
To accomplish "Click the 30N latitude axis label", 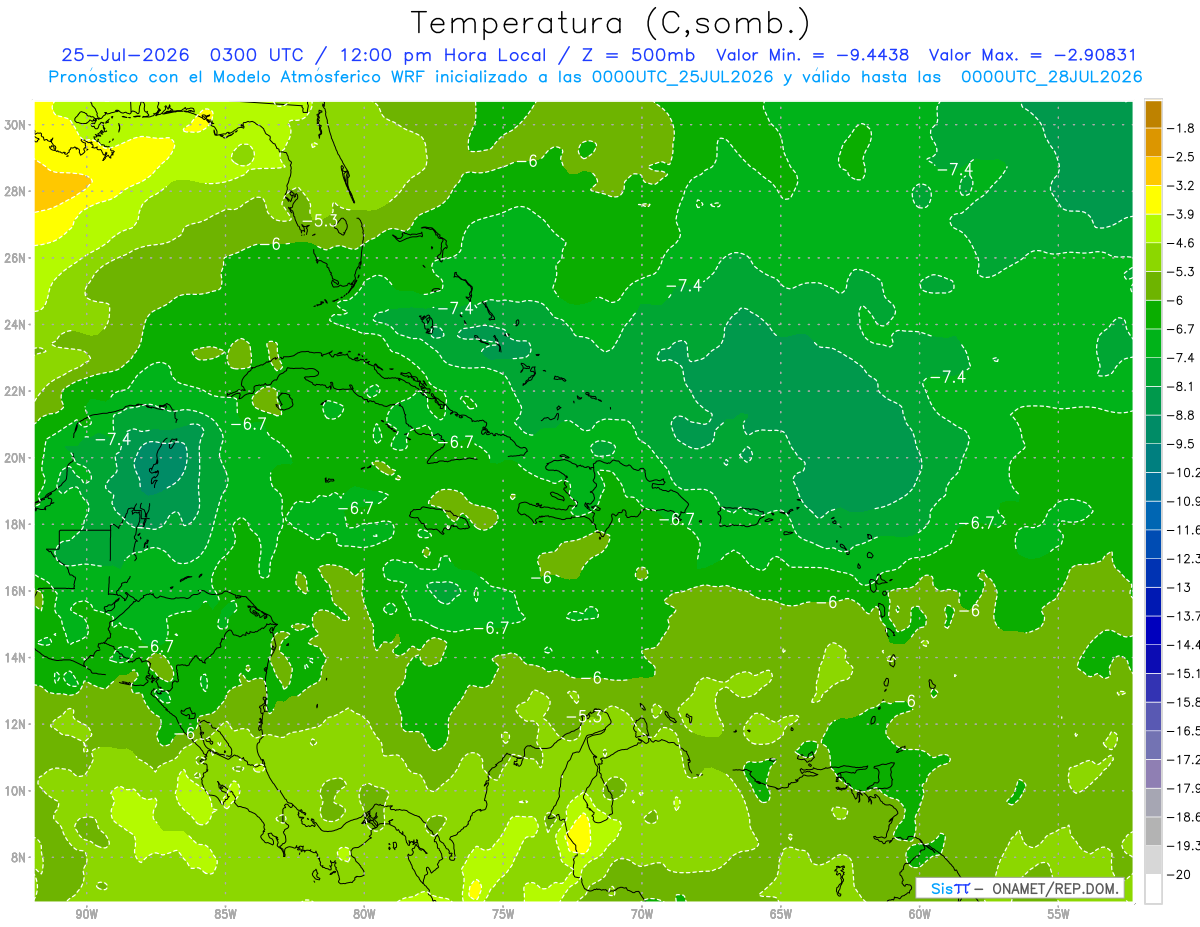I will (17, 125).
